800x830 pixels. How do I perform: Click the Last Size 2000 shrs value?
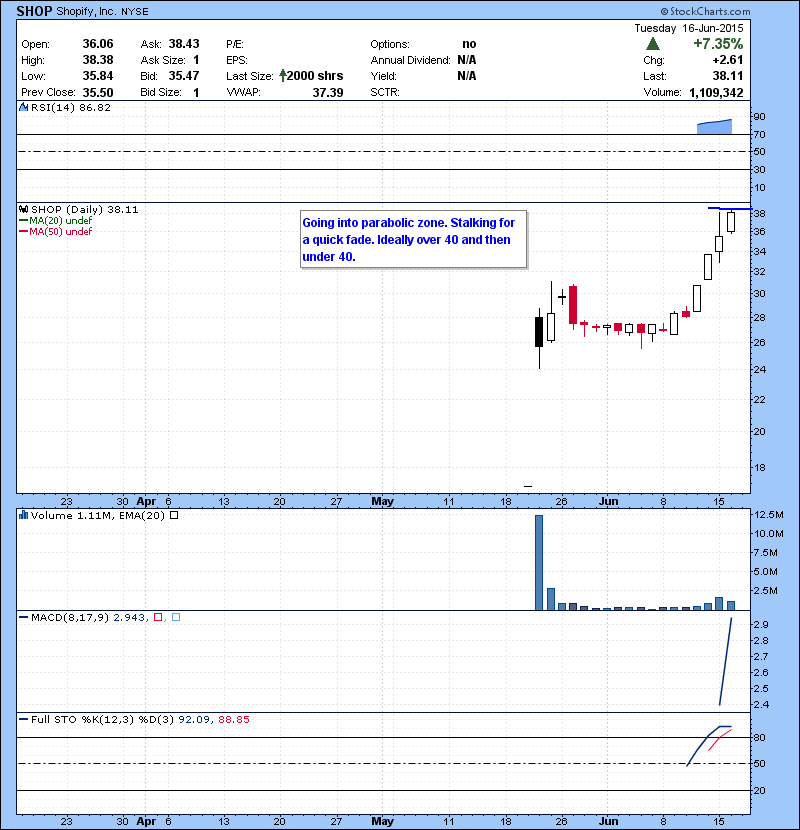click(x=315, y=76)
